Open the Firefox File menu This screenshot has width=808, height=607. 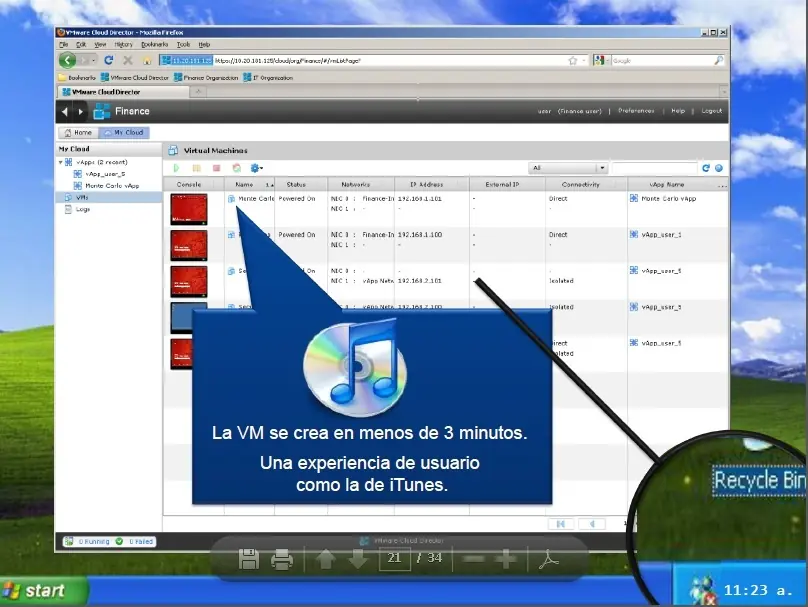tap(63, 45)
